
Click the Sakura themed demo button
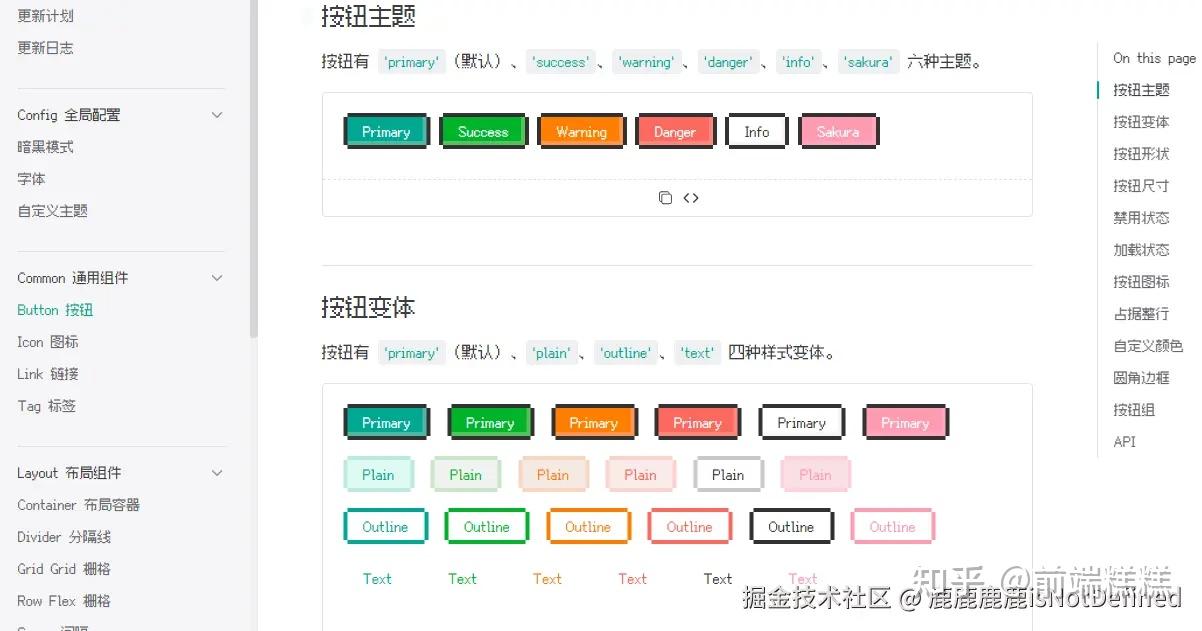(x=838, y=130)
